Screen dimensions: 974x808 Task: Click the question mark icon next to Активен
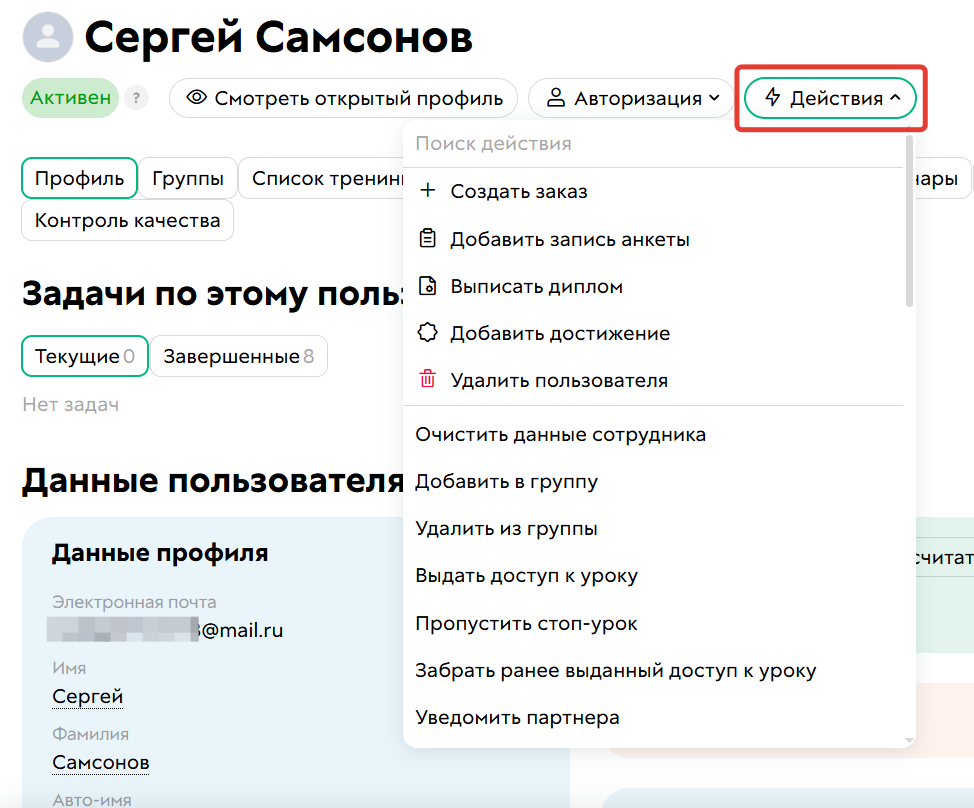pyautogui.click(x=136, y=97)
